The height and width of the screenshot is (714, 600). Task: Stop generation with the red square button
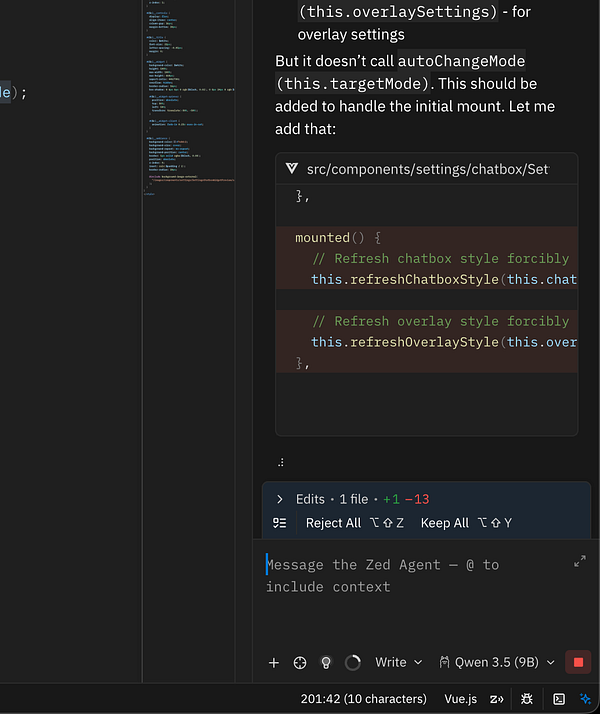pyautogui.click(x=578, y=662)
